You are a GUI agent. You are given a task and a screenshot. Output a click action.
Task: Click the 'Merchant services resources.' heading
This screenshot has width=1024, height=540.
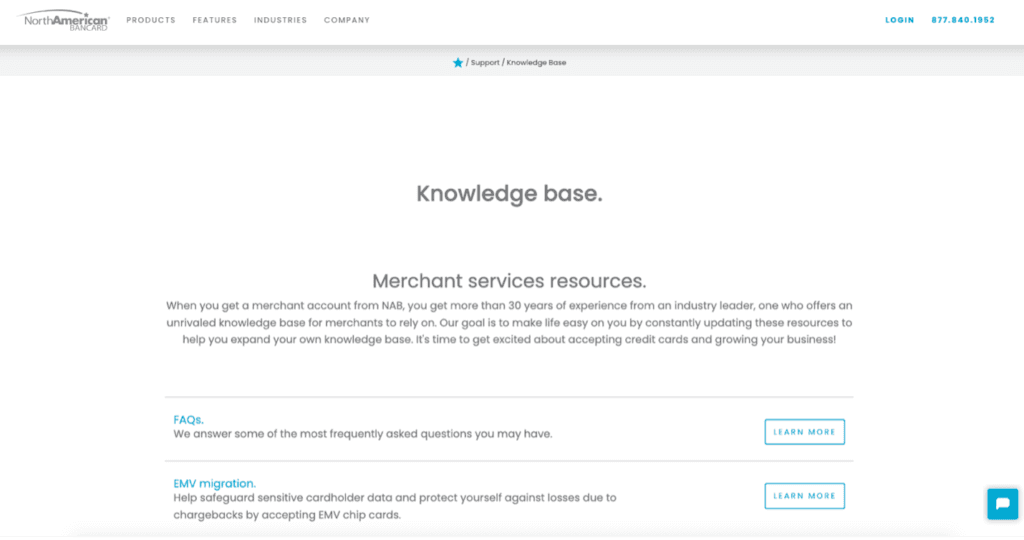coord(509,281)
